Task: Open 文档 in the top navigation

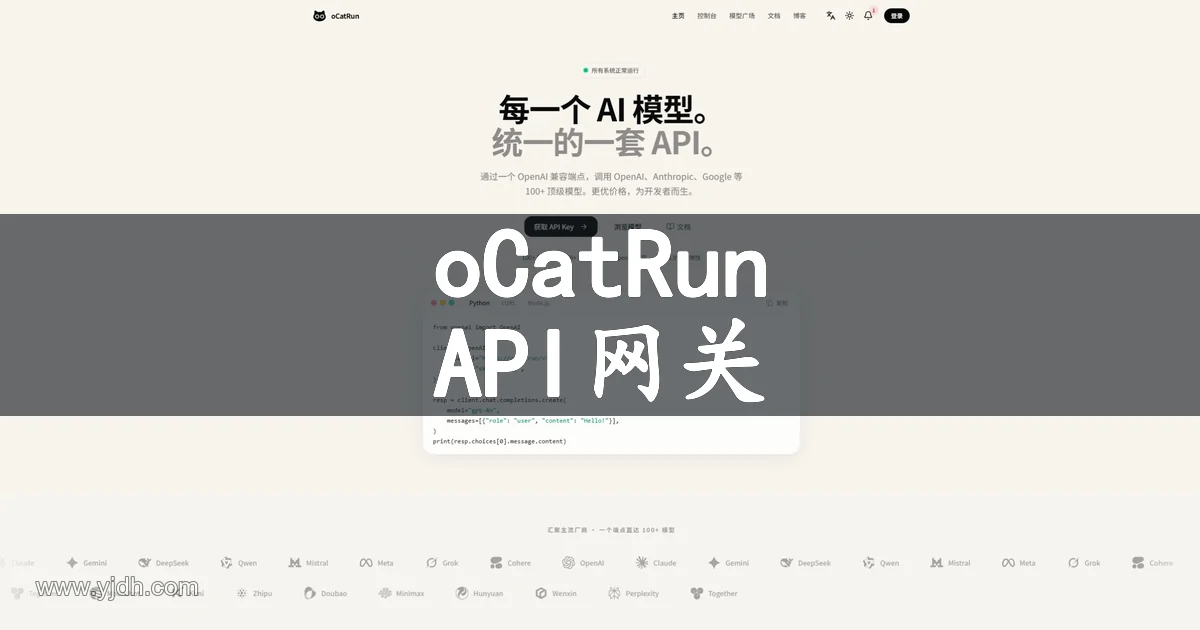Action: [774, 16]
